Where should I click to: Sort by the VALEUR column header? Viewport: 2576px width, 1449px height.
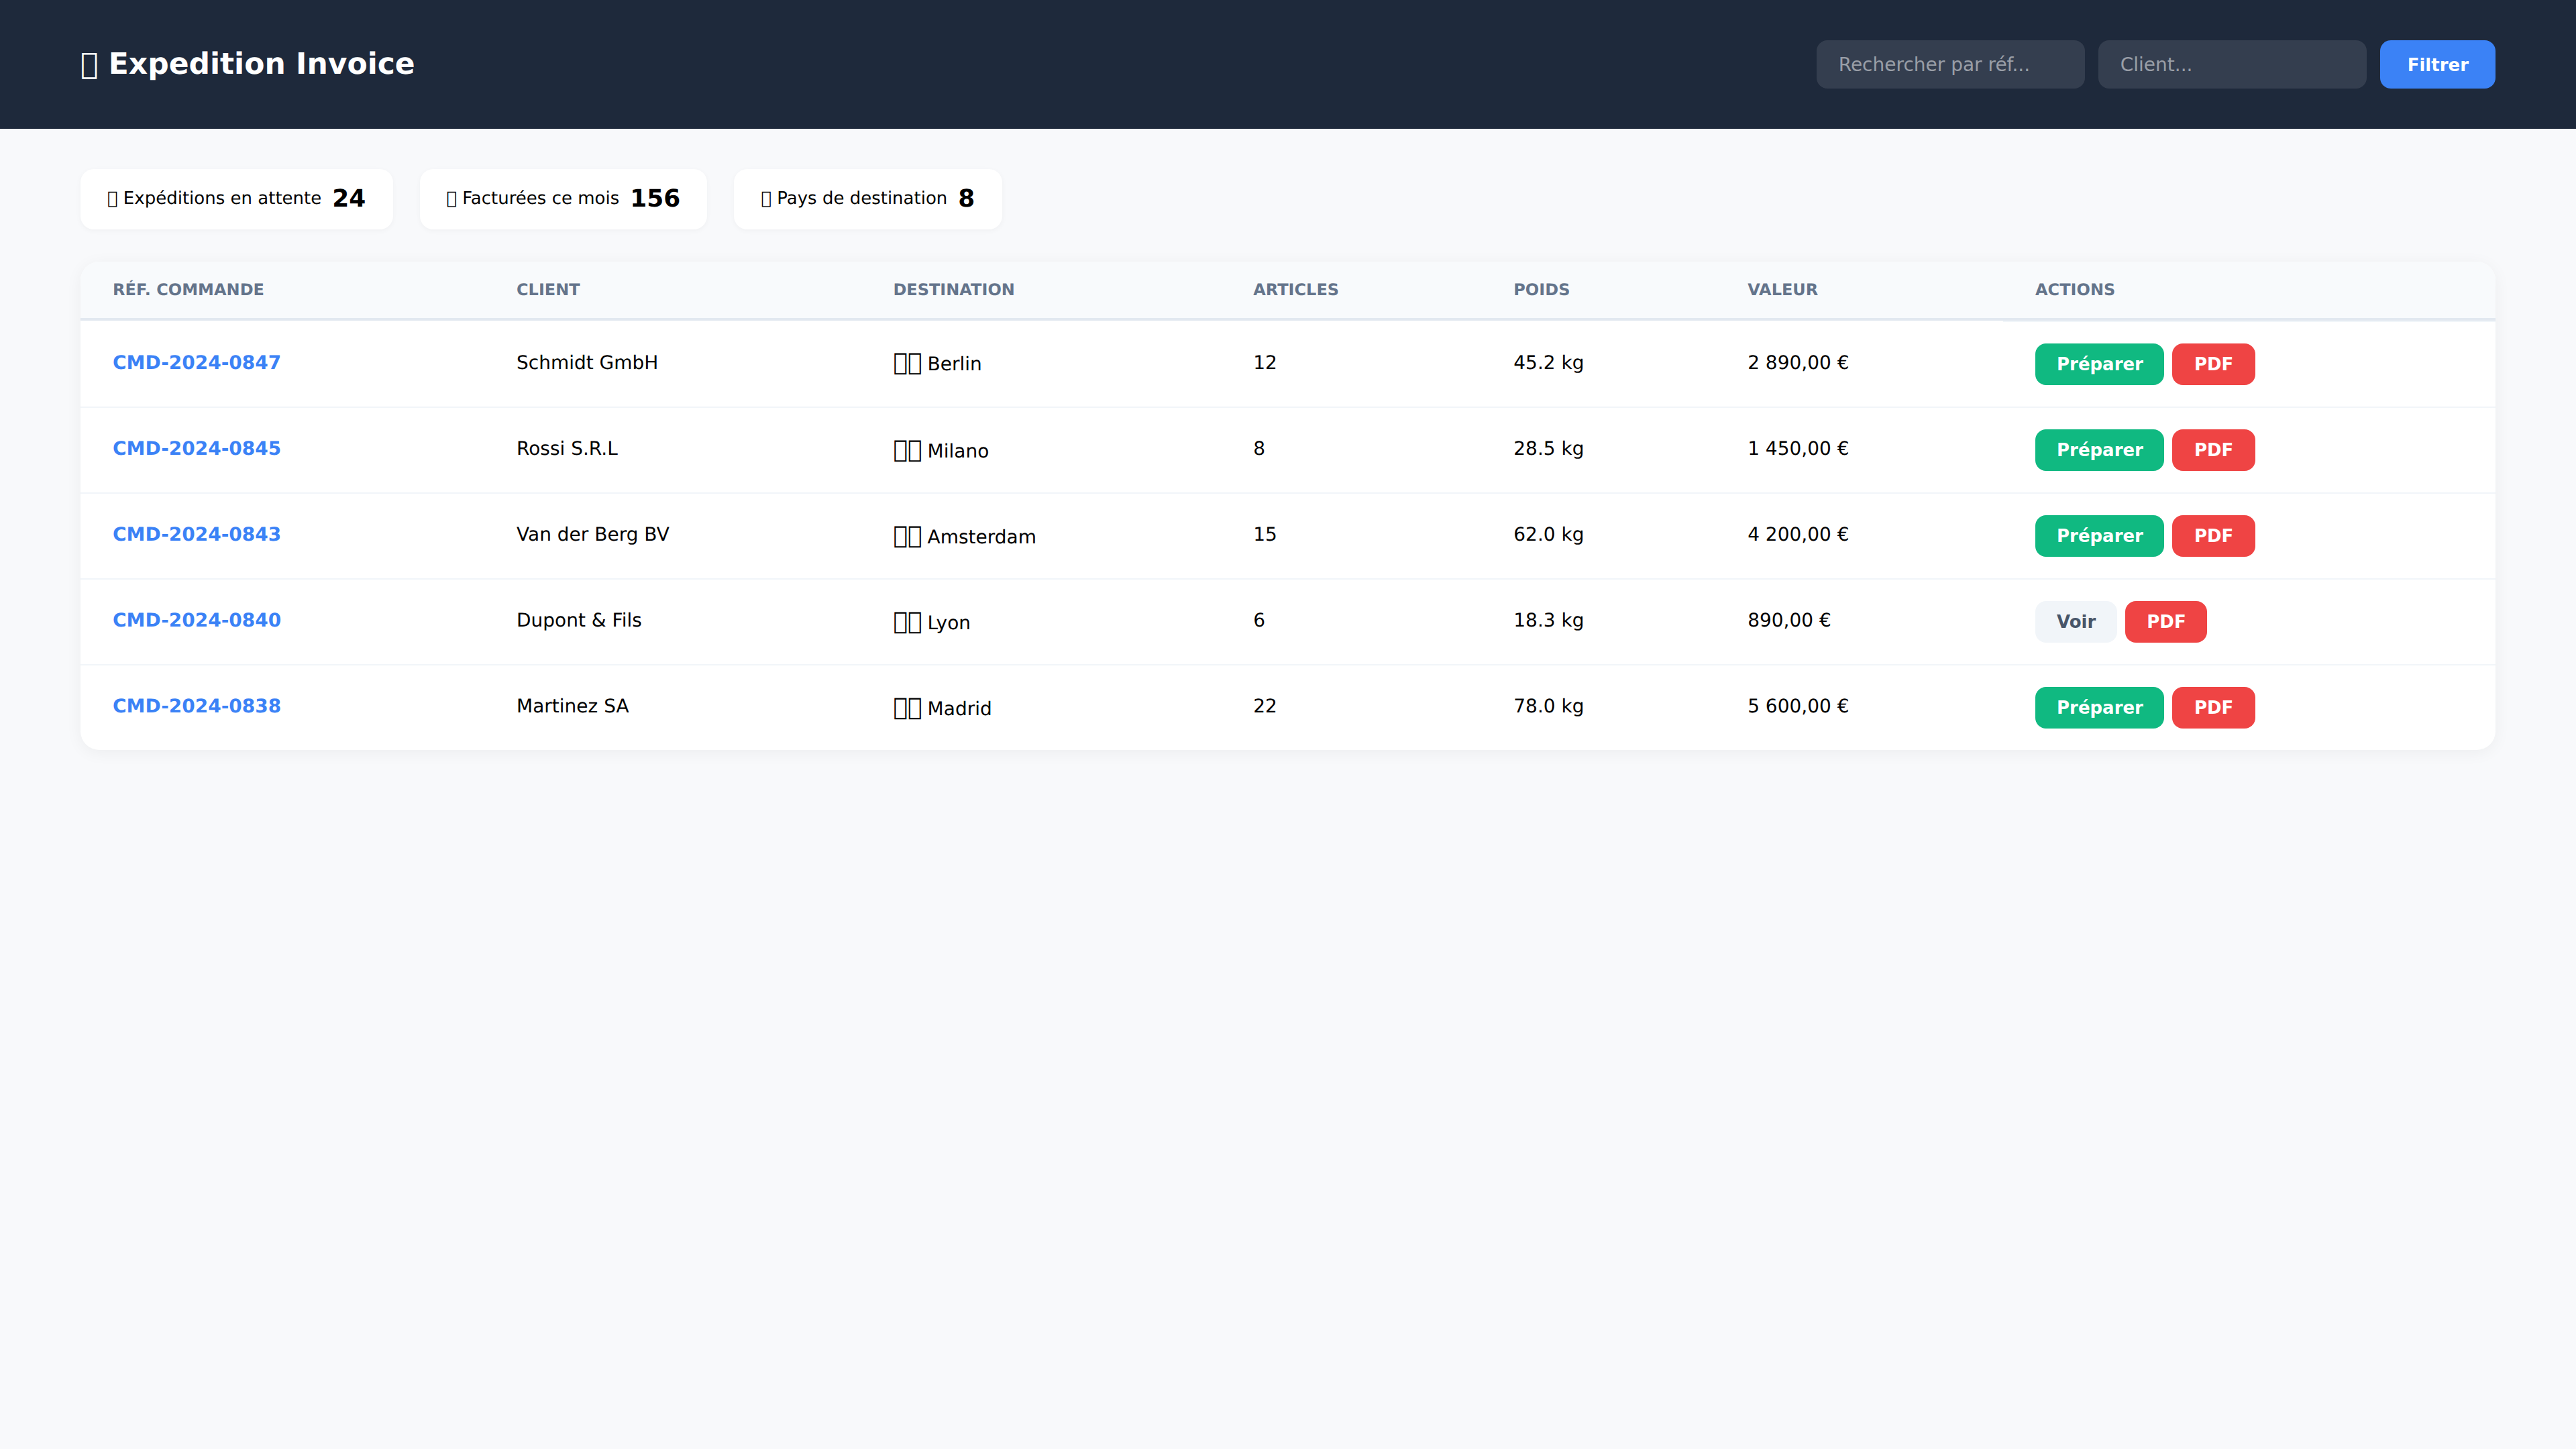coord(1782,289)
